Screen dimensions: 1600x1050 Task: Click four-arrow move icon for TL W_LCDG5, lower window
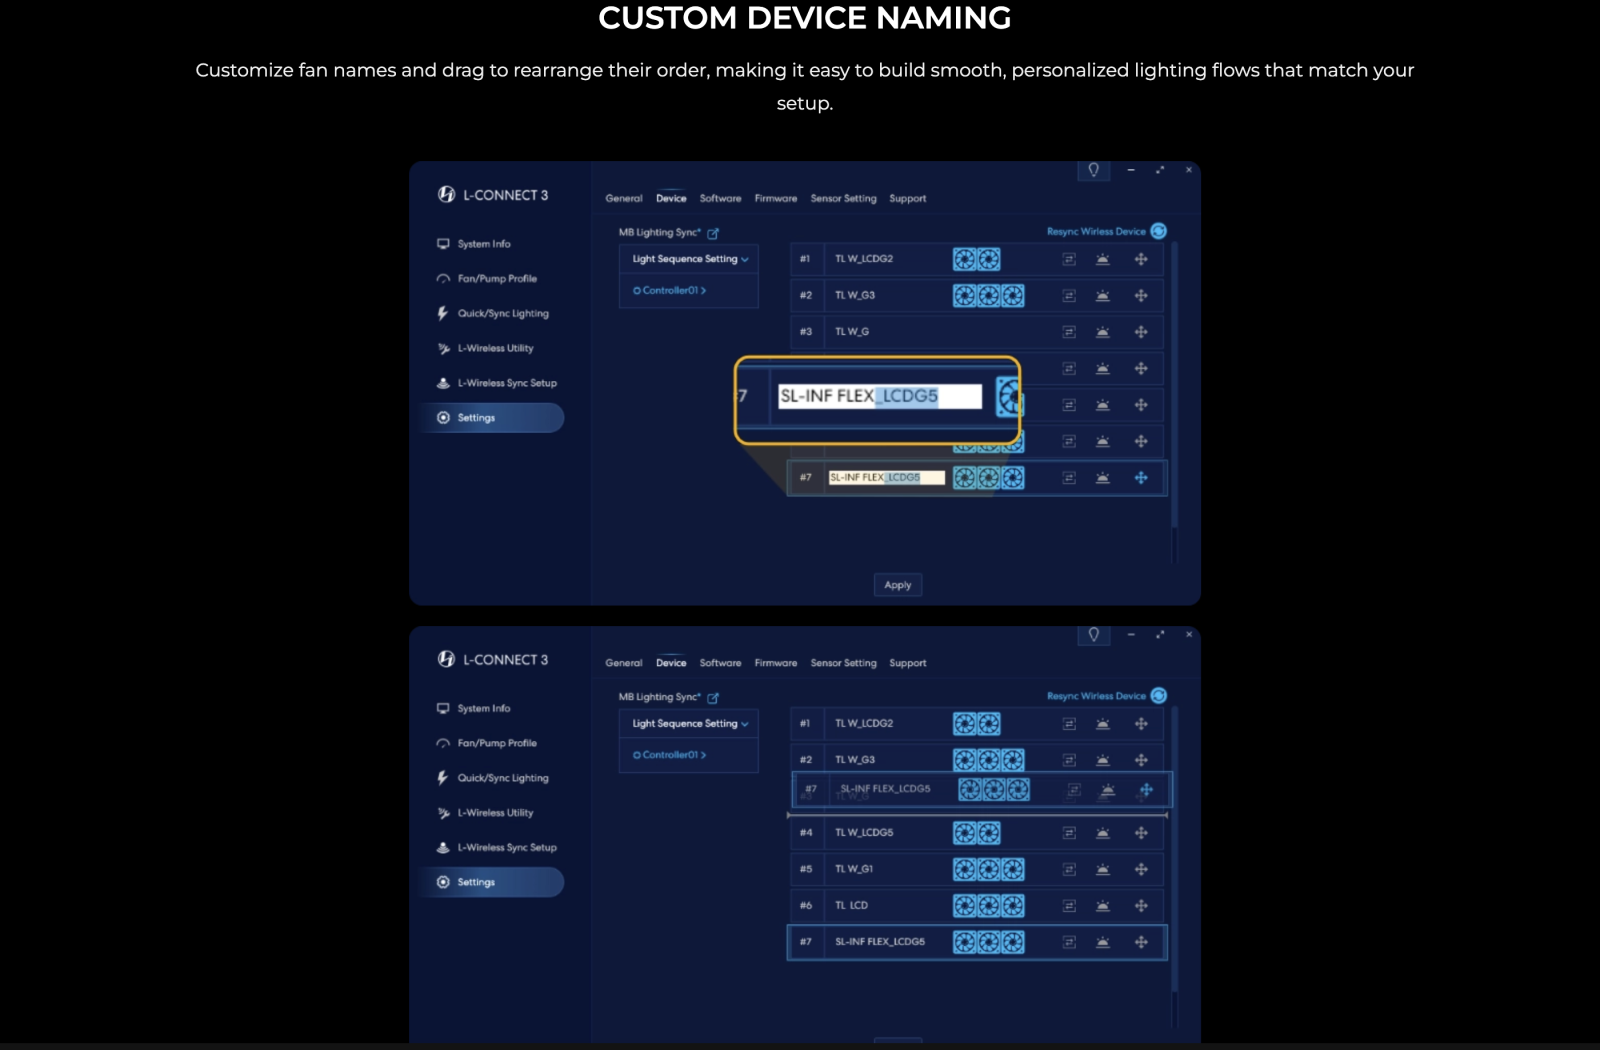pos(1141,833)
